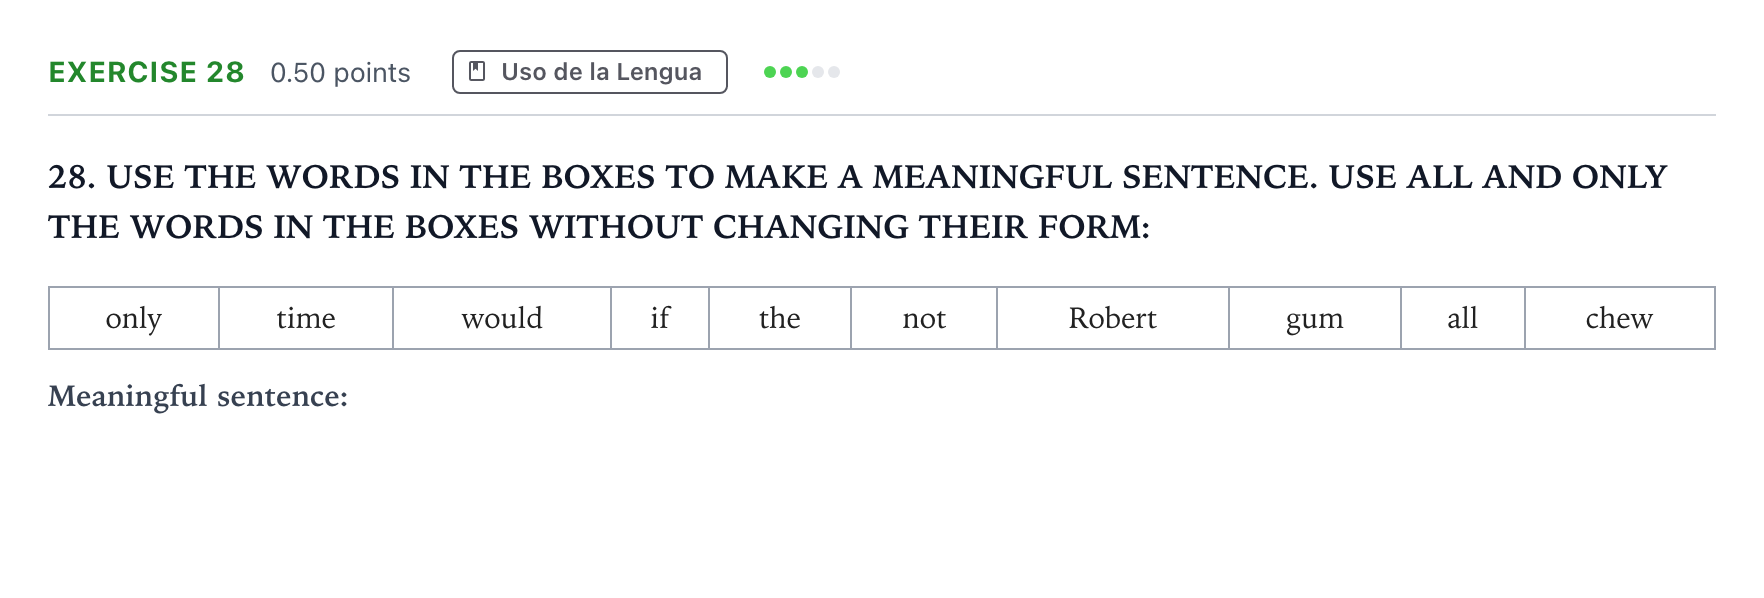
Task: Select the word box 'the'
Action: click(780, 318)
